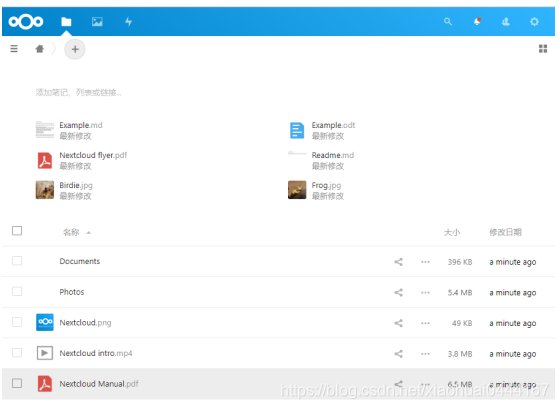Click the Example.odt document icon
This screenshot has height=409, width=559.
[297, 130]
